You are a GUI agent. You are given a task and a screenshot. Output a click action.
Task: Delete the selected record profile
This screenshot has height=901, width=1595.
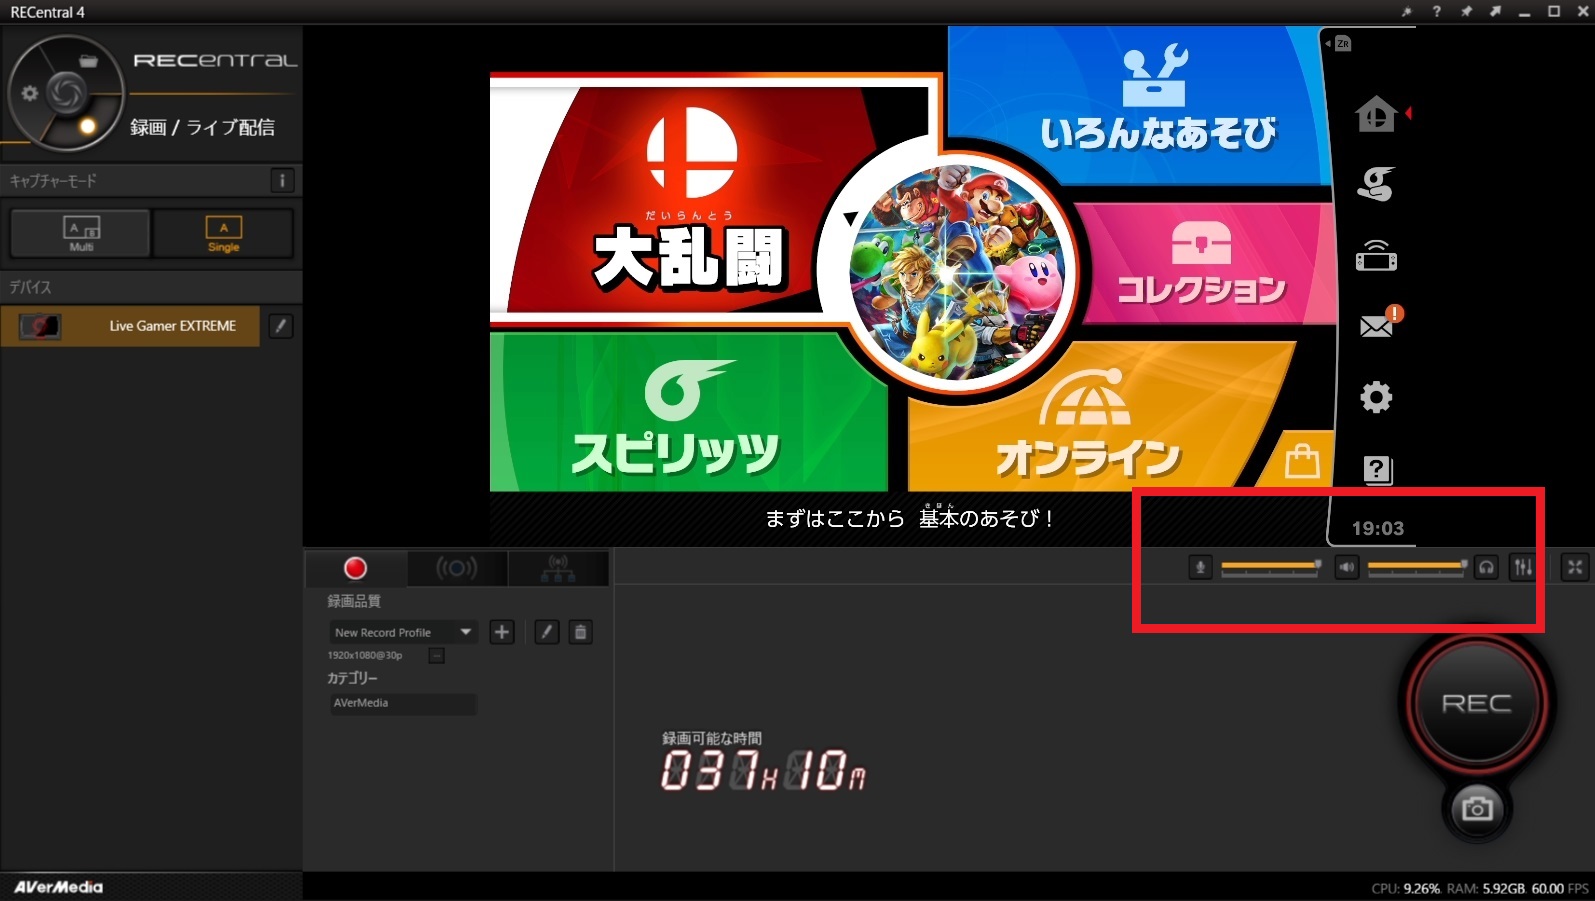[580, 632]
